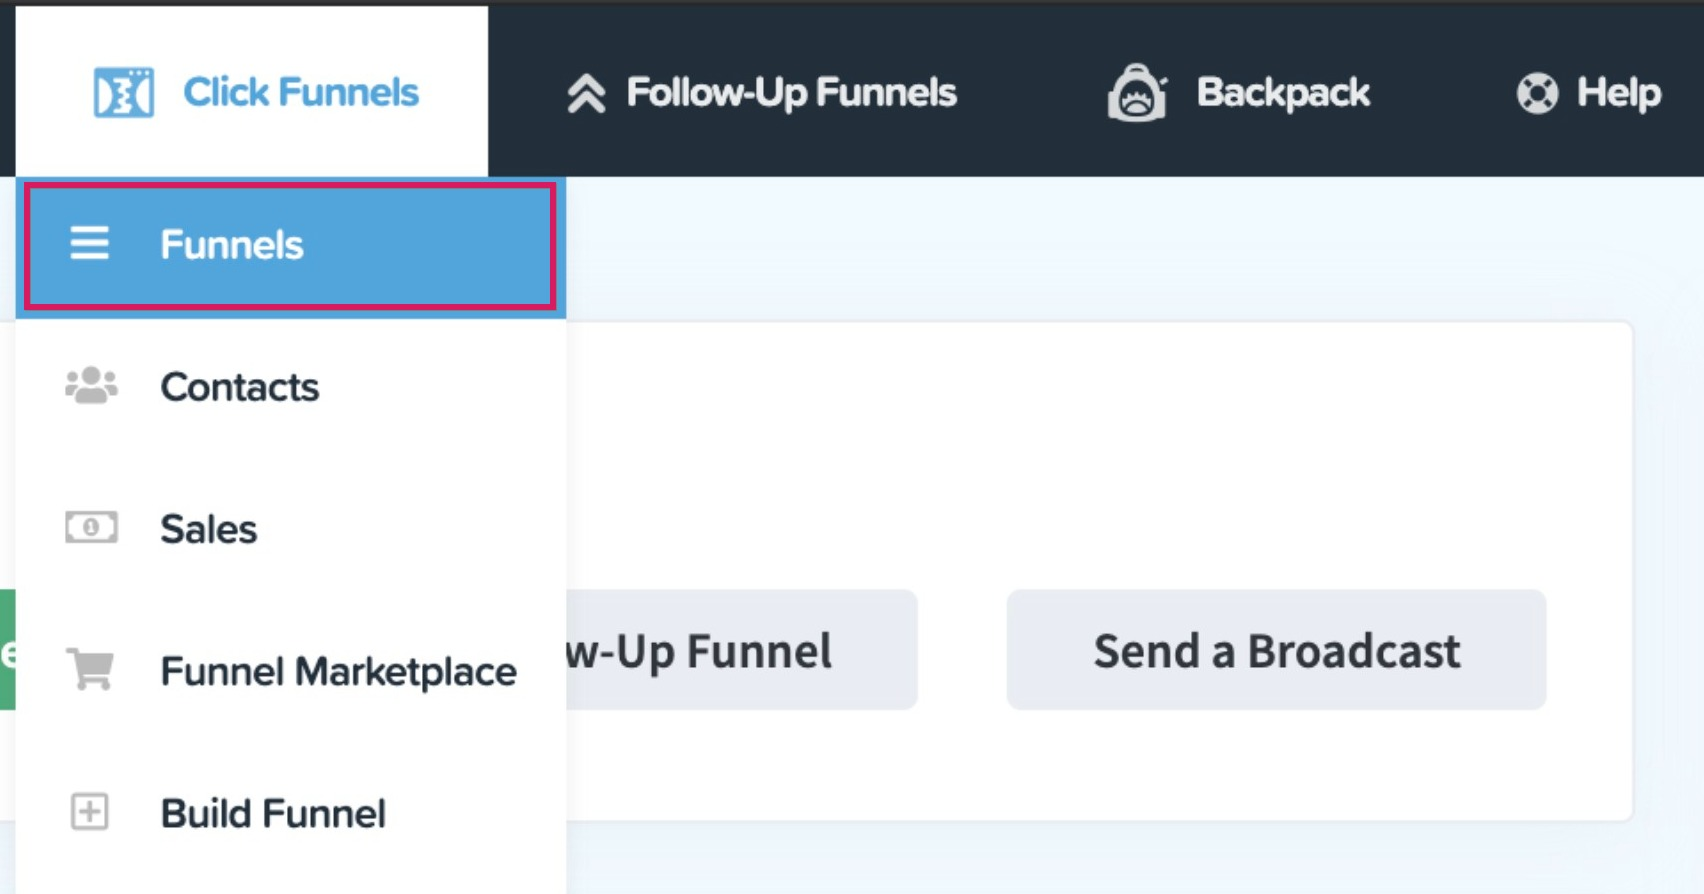Click the Click Funnels logo icon

123,92
